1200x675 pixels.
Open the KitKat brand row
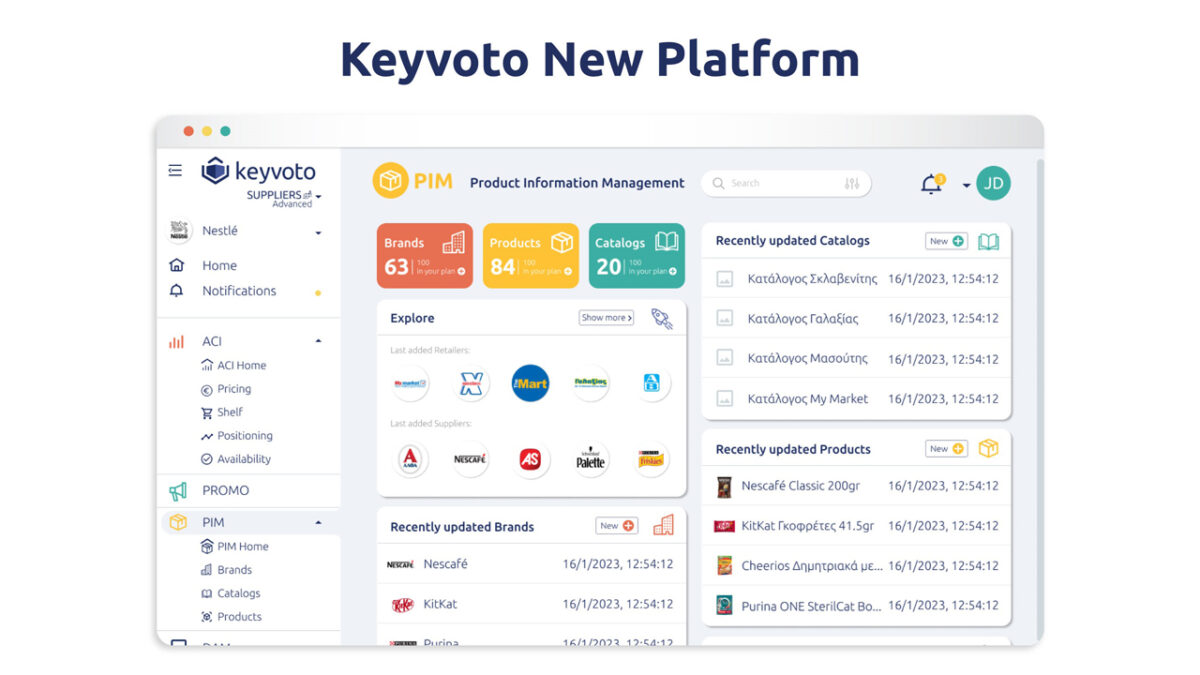(x=531, y=604)
